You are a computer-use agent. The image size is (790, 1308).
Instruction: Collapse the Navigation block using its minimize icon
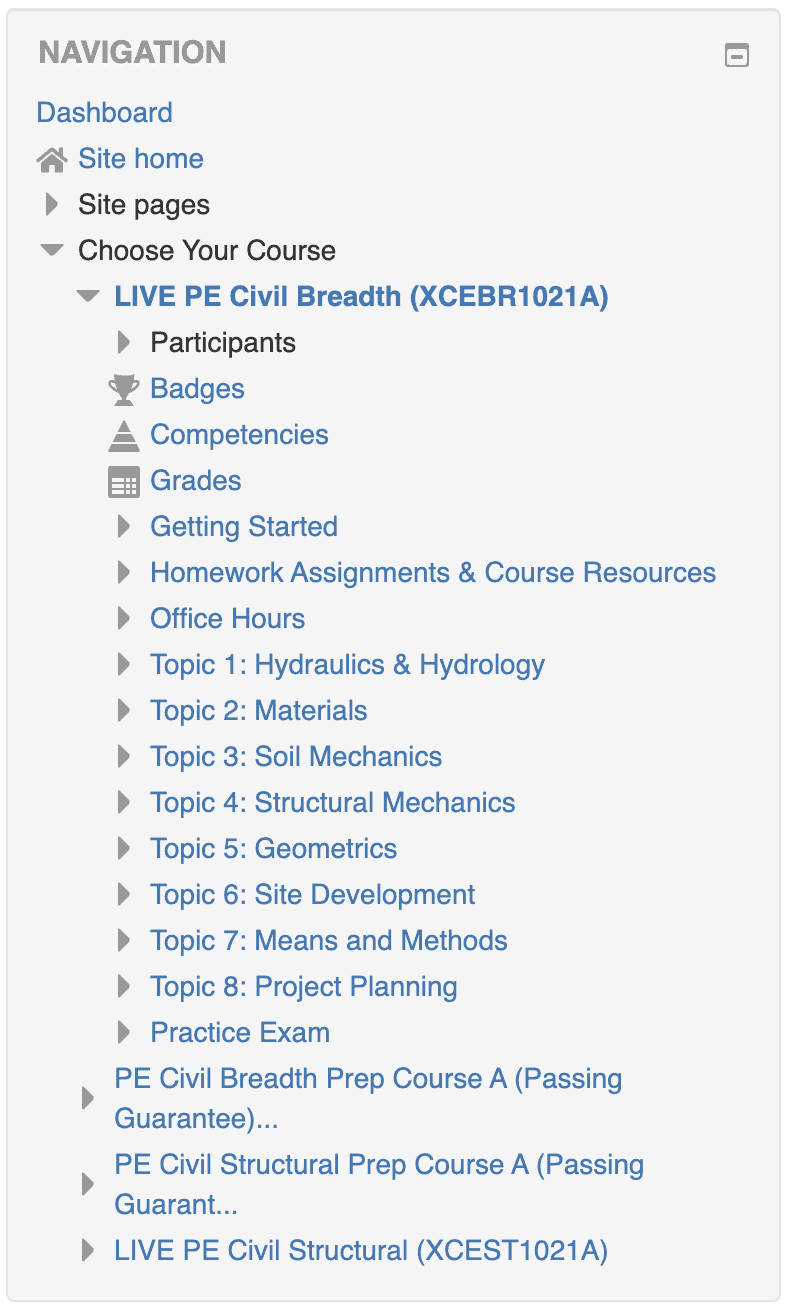point(738,55)
